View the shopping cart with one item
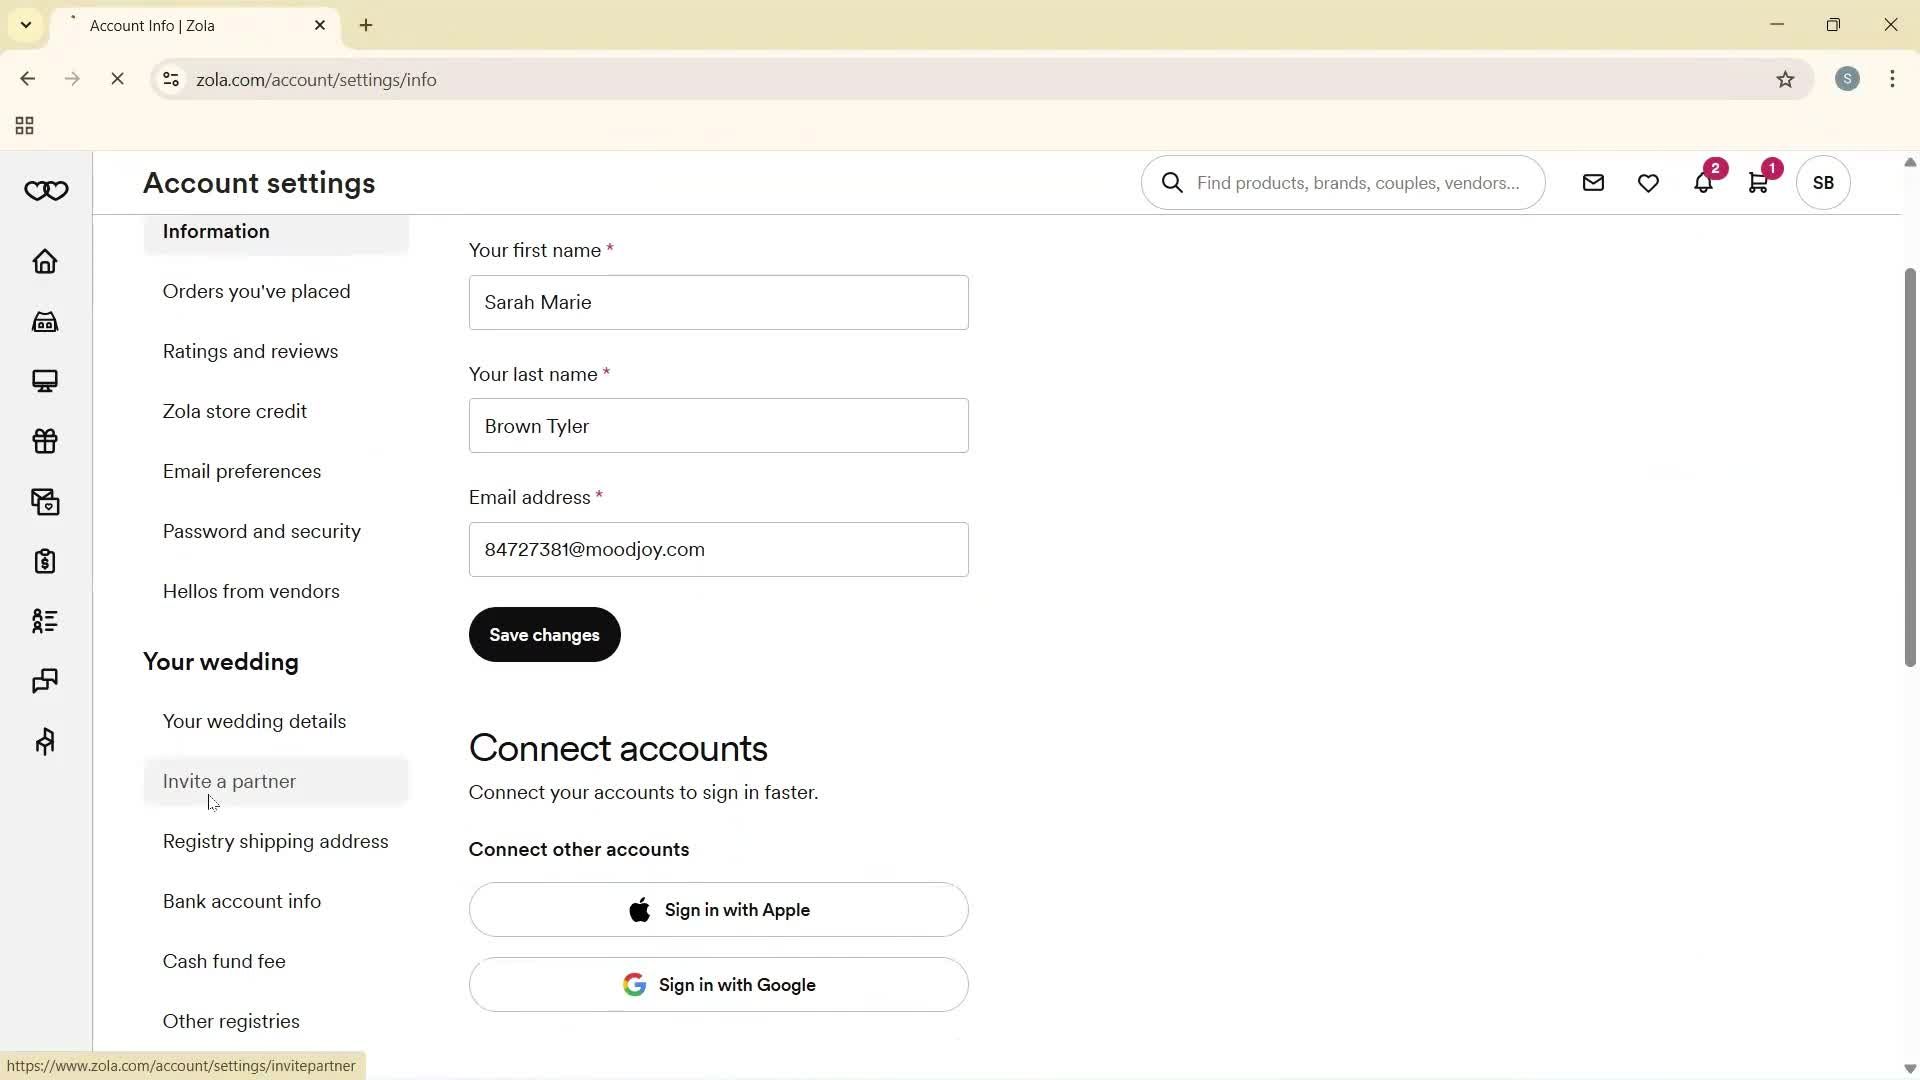This screenshot has height=1080, width=1920. (1759, 183)
